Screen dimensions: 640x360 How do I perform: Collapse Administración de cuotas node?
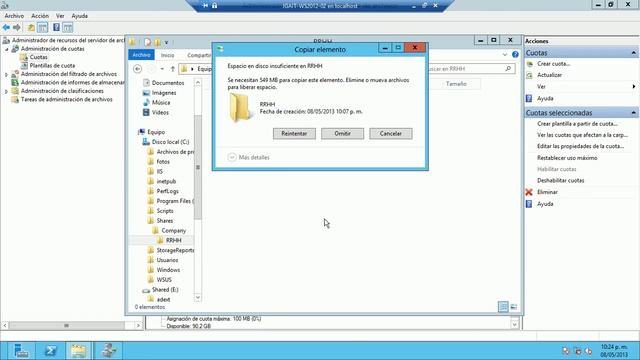tap(6, 49)
